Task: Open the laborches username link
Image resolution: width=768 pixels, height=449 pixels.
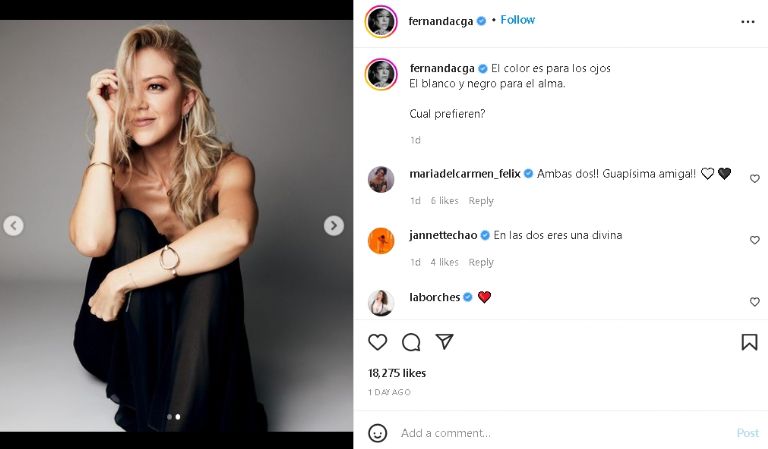Action: coord(434,297)
